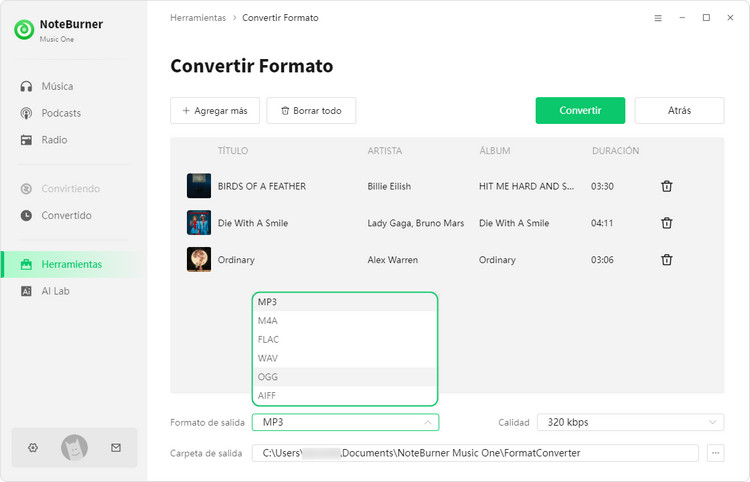Open the hamburger menu icon
This screenshot has width=750, height=482.
click(x=658, y=18)
